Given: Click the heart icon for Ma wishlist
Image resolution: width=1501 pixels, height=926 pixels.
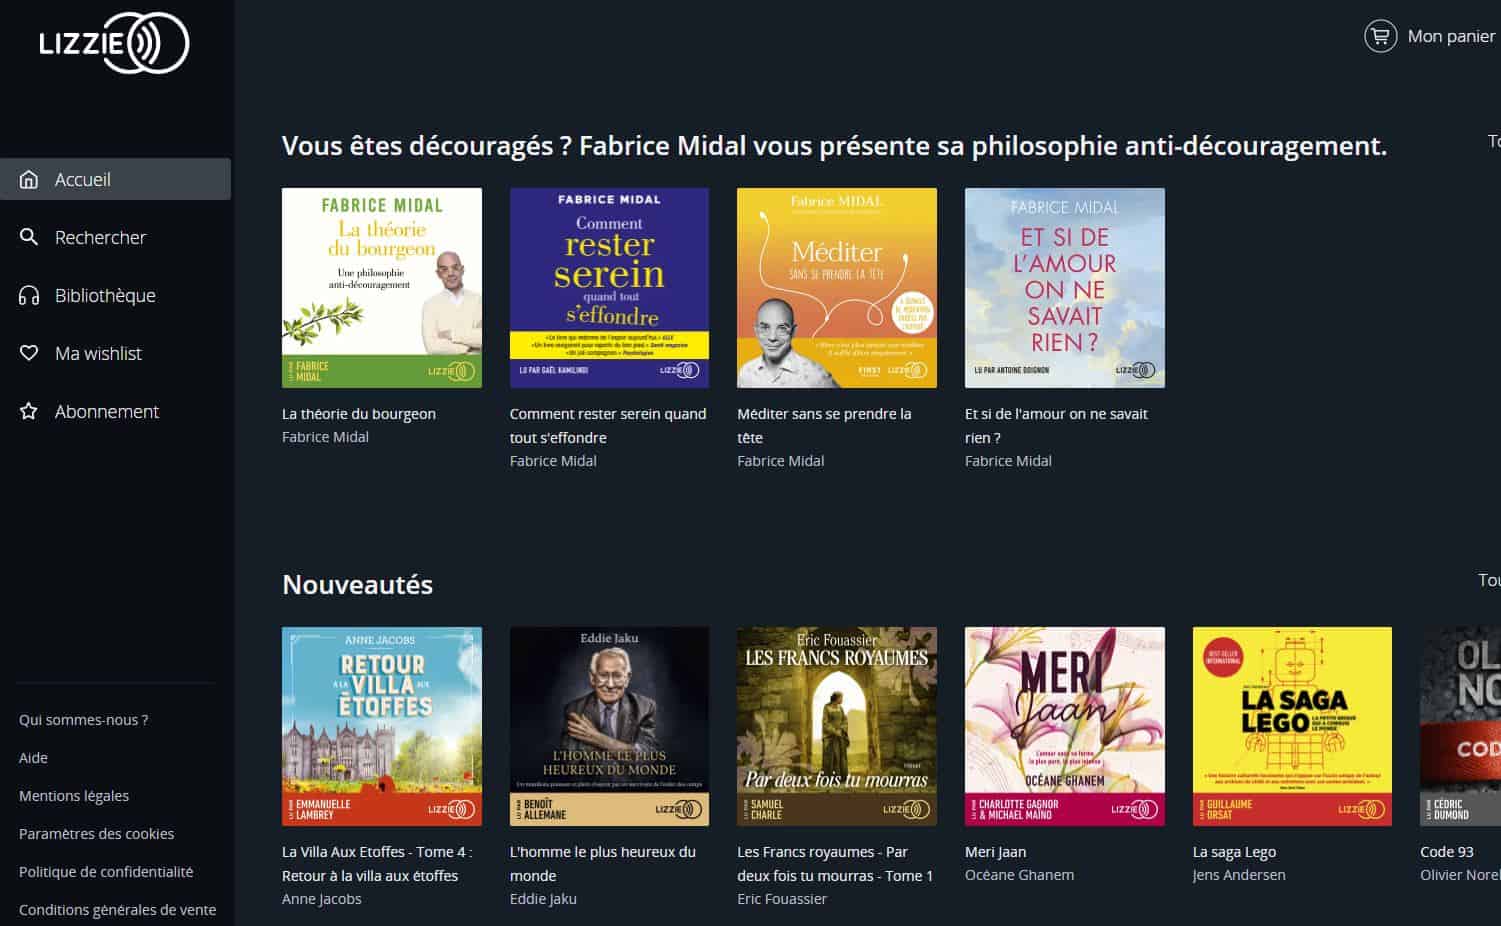Looking at the screenshot, I should tap(29, 353).
